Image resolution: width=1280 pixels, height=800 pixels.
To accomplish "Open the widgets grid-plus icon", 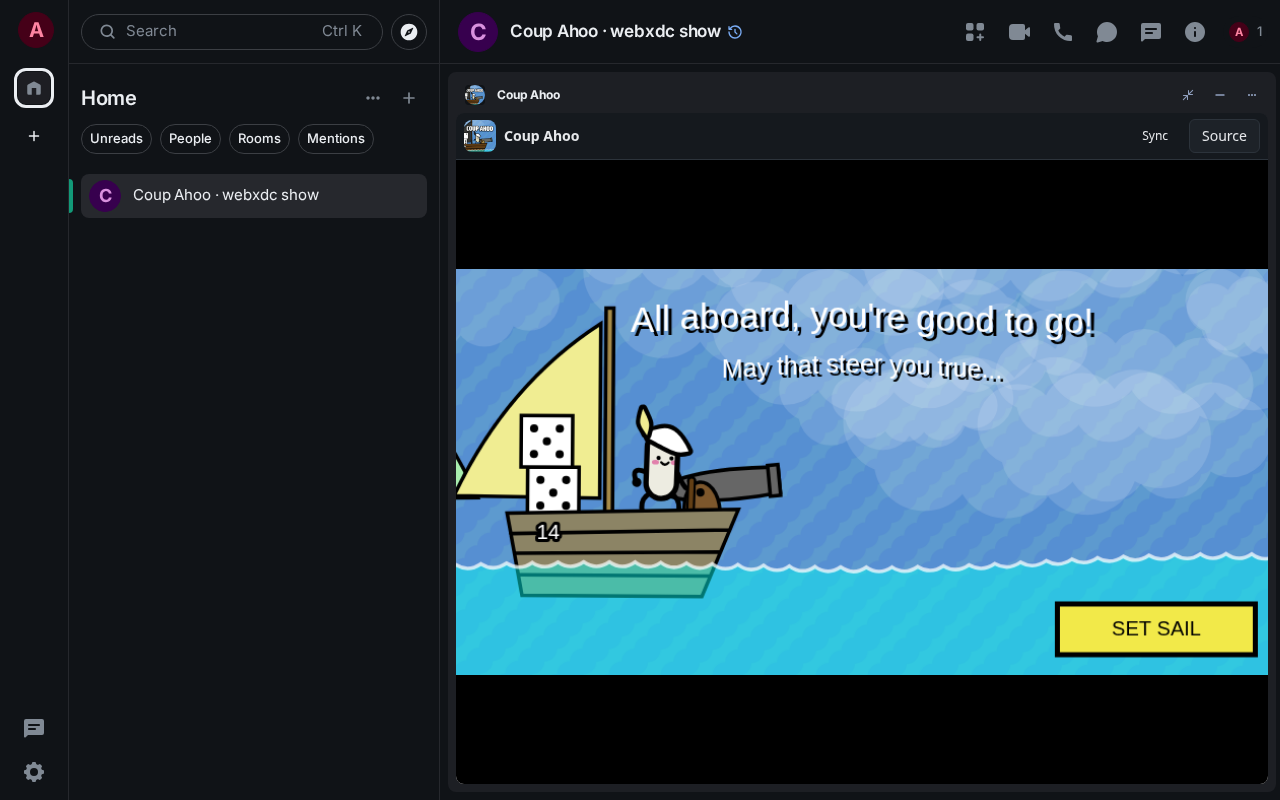I will click(x=975, y=32).
